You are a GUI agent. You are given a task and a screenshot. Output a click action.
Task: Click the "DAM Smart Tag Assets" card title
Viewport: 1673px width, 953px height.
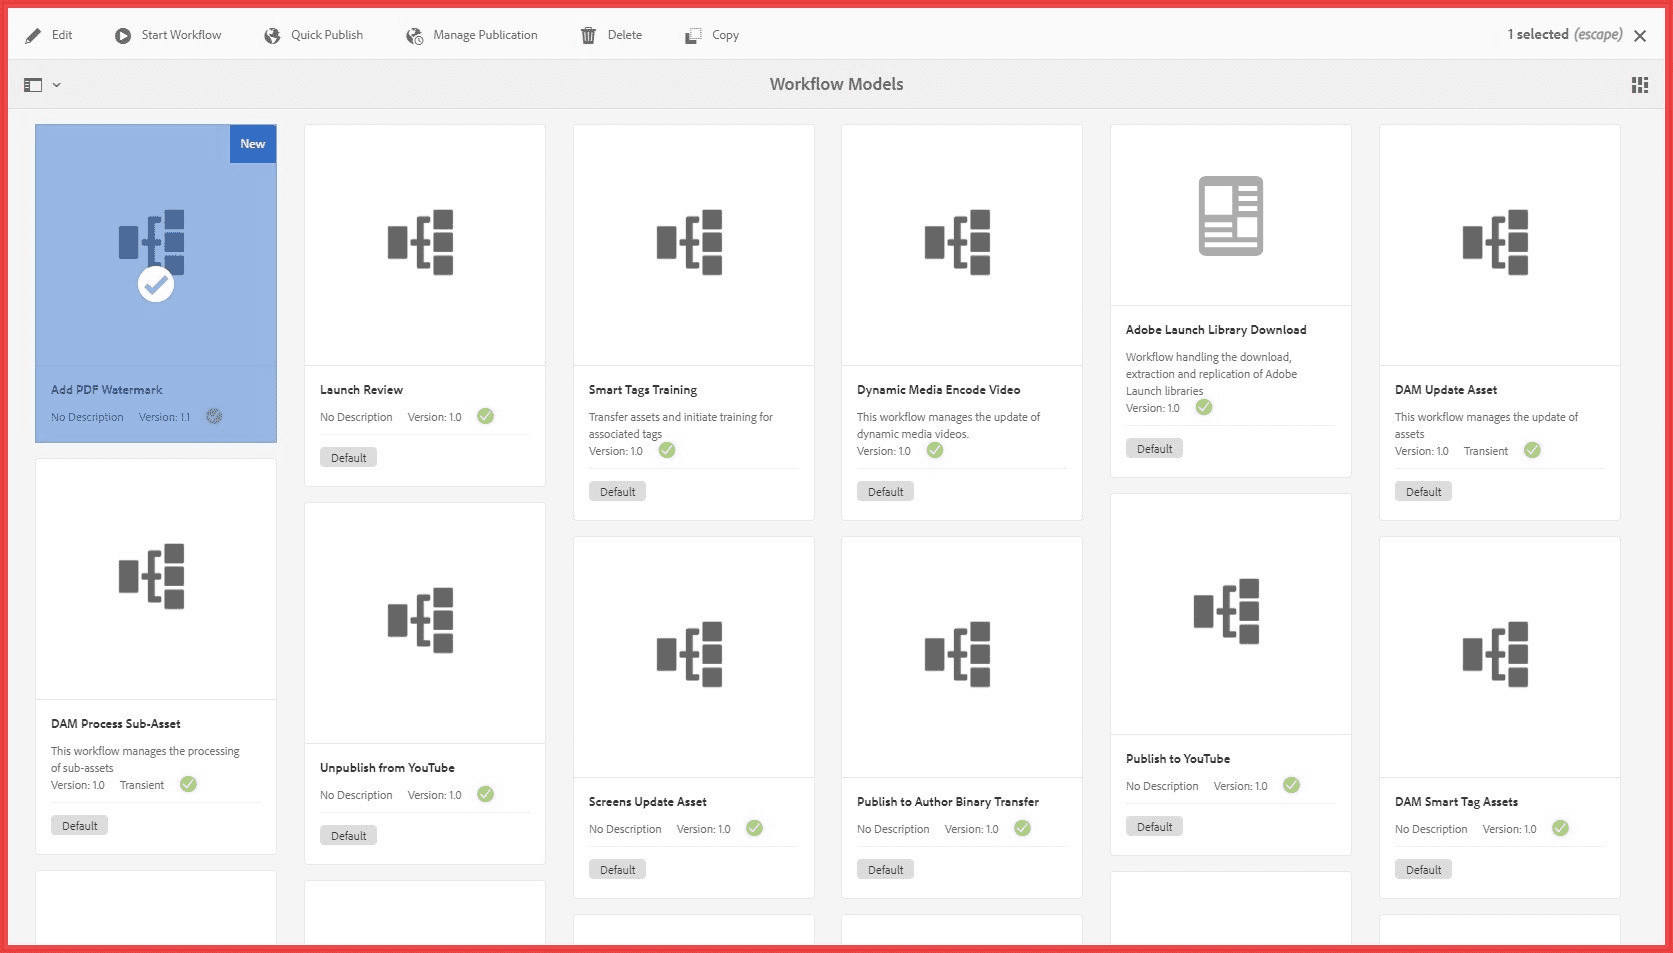(1456, 802)
